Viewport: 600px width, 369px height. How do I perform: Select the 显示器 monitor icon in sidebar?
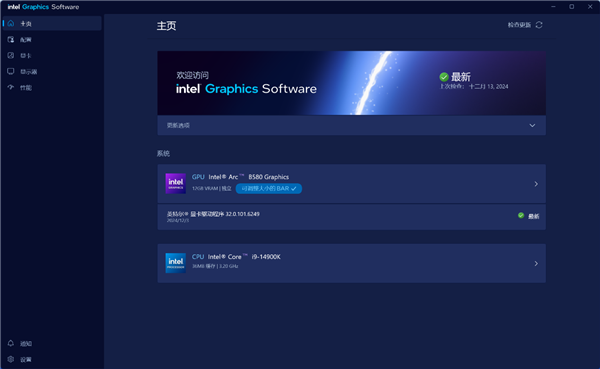(11, 72)
